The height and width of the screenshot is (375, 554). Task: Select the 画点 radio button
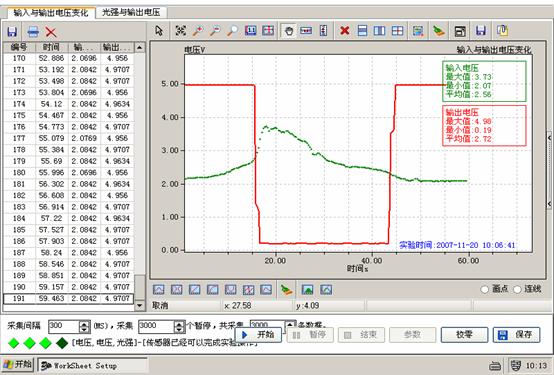click(x=485, y=289)
